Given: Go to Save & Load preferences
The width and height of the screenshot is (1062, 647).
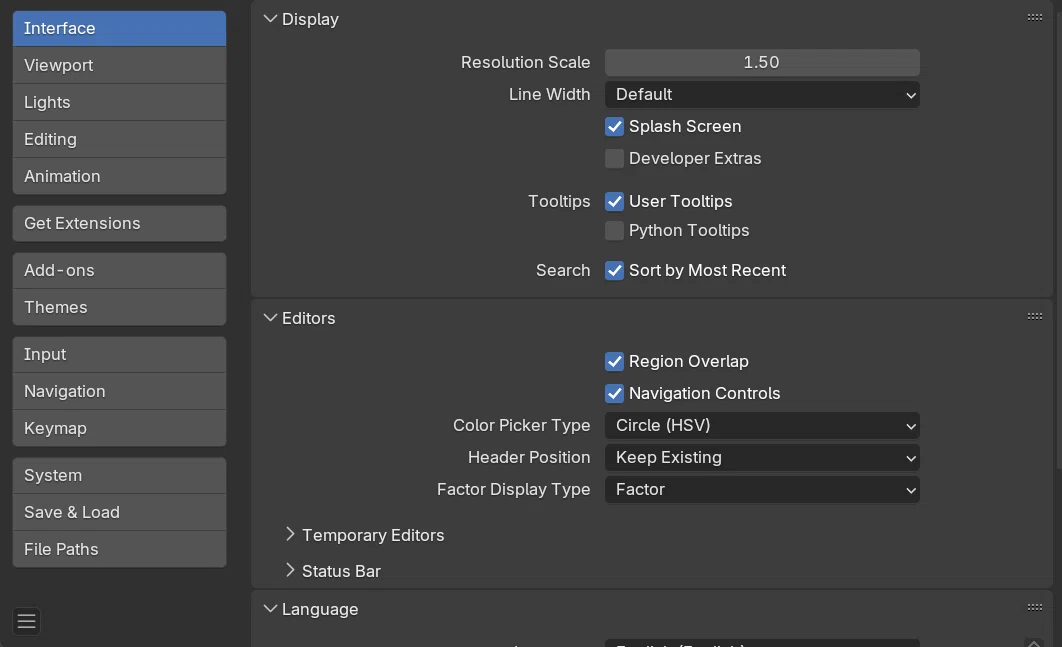Looking at the screenshot, I should point(119,512).
